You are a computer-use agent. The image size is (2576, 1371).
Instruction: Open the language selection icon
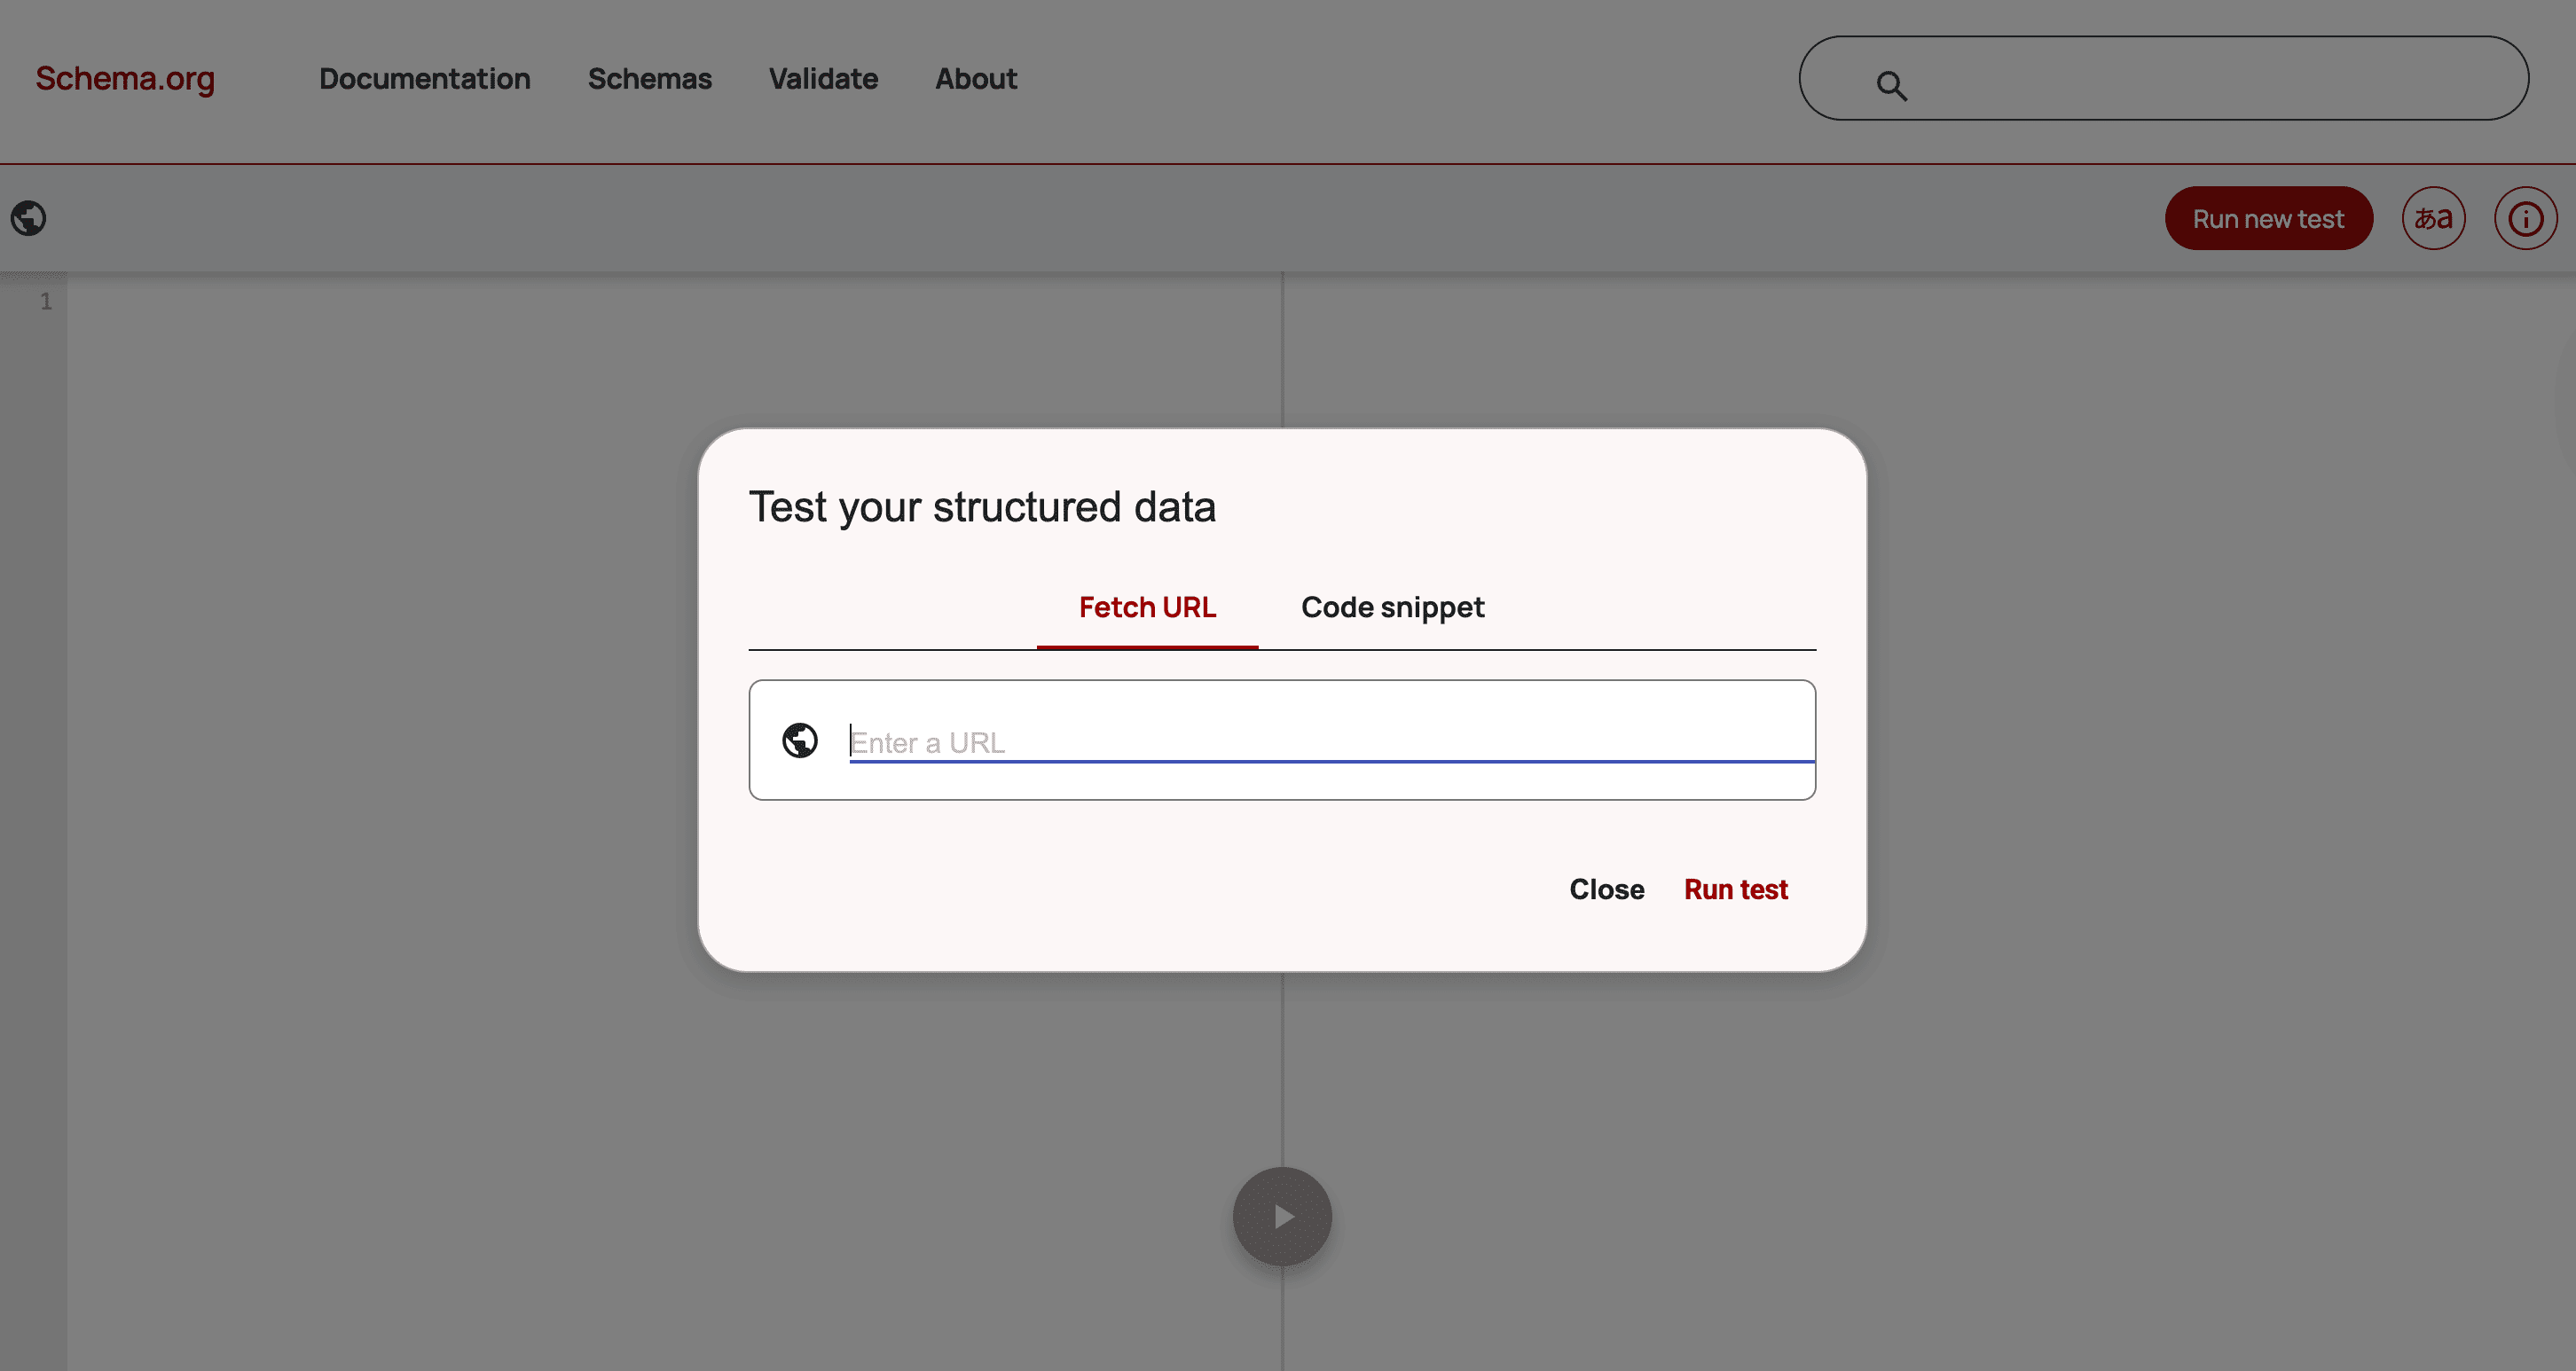tap(2434, 218)
